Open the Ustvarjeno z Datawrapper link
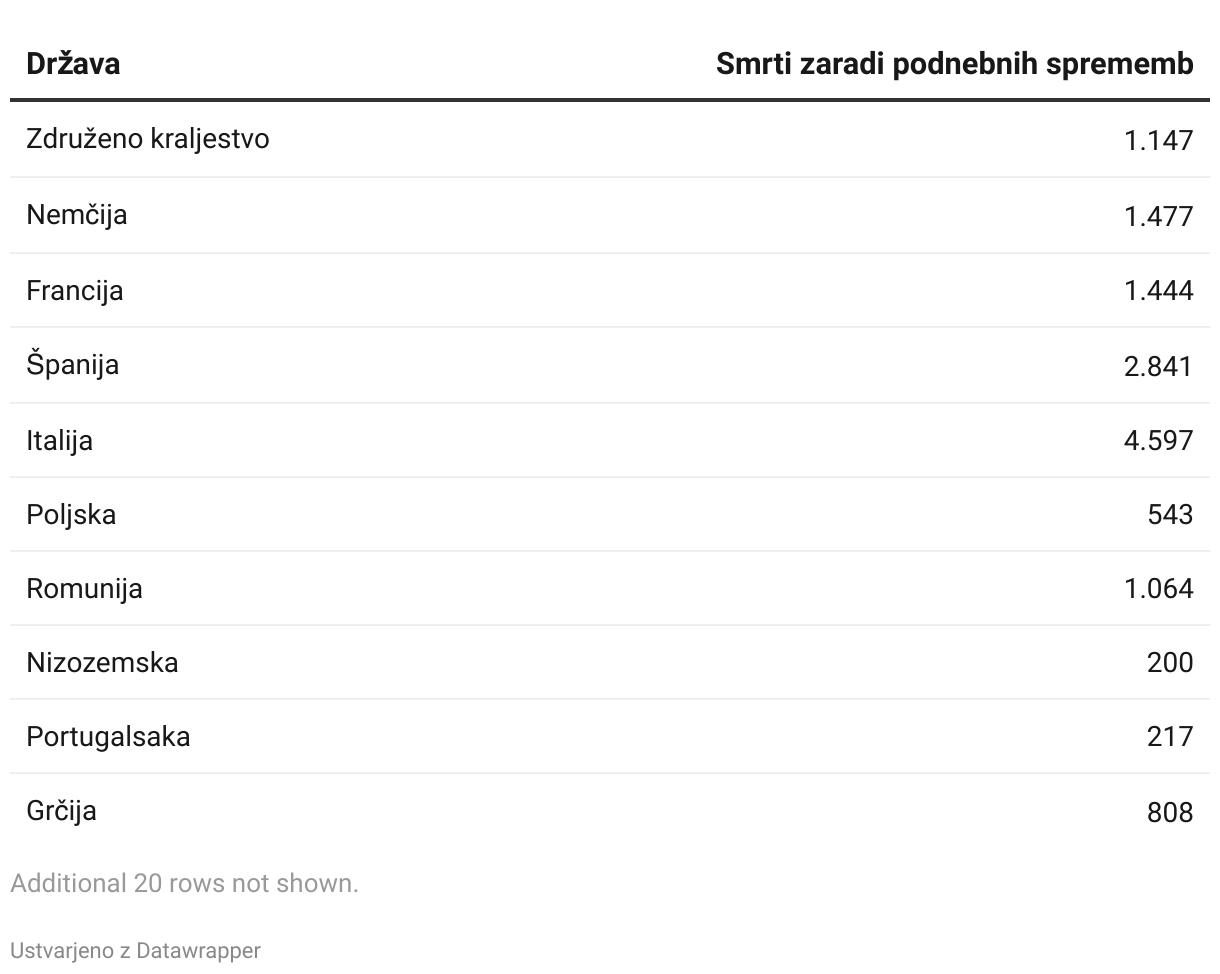The height and width of the screenshot is (974, 1220). point(135,950)
